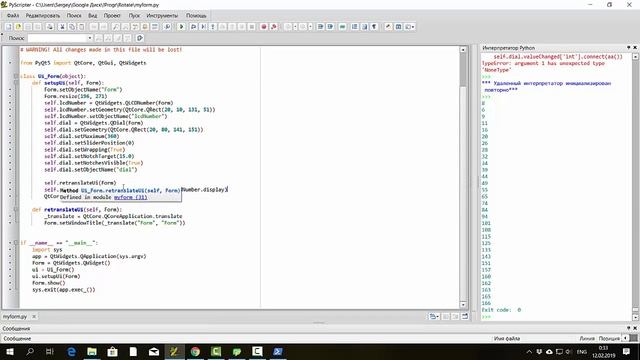The width and height of the screenshot is (640, 360).
Task: Open Find with the magnifier toolbar icon
Action: point(116,27)
